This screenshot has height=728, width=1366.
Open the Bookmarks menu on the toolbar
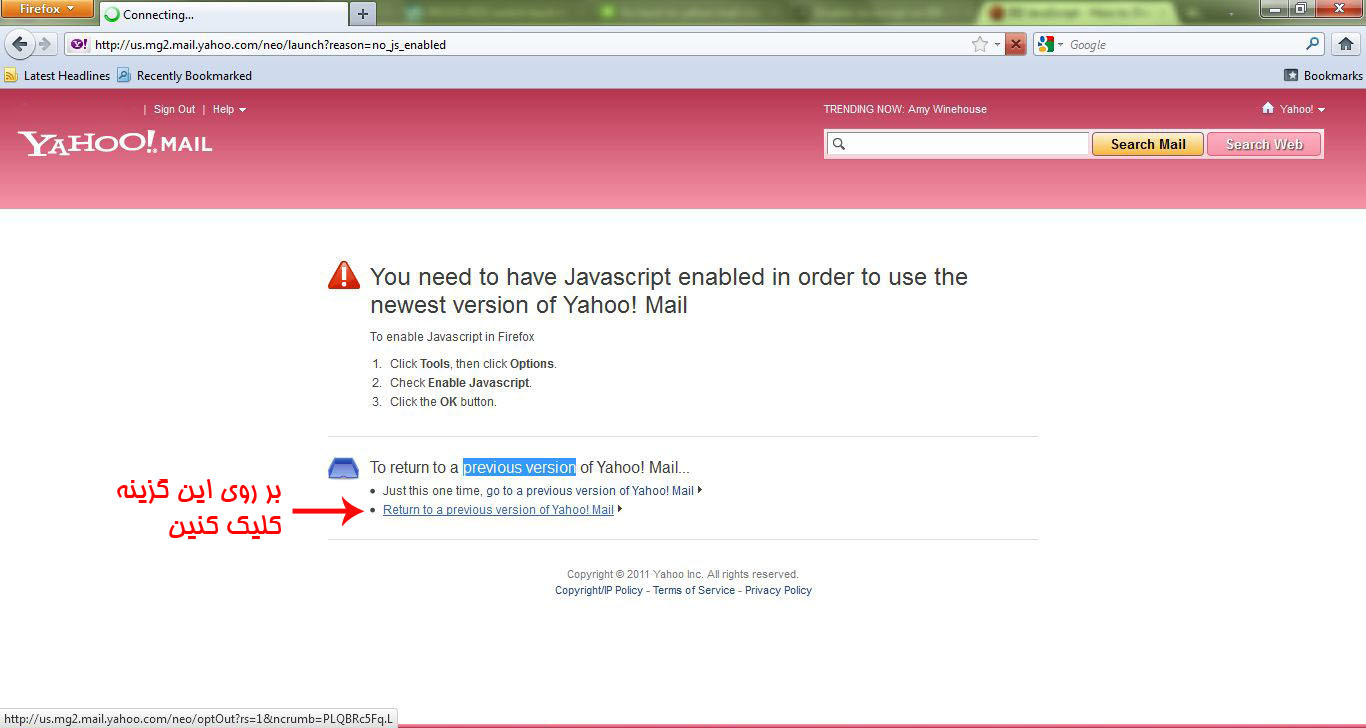1323,75
